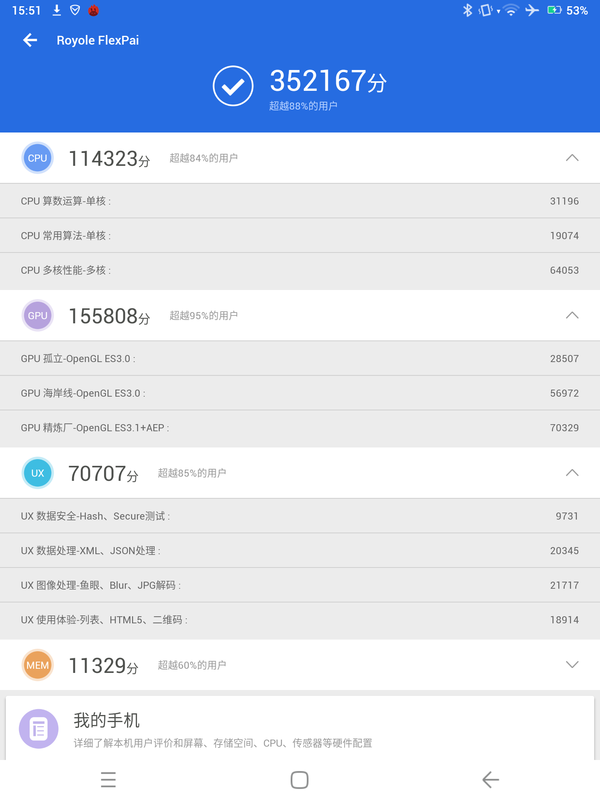
Task: Select the UX 数据安全-Hash、Secure测试 row
Action: [300, 516]
